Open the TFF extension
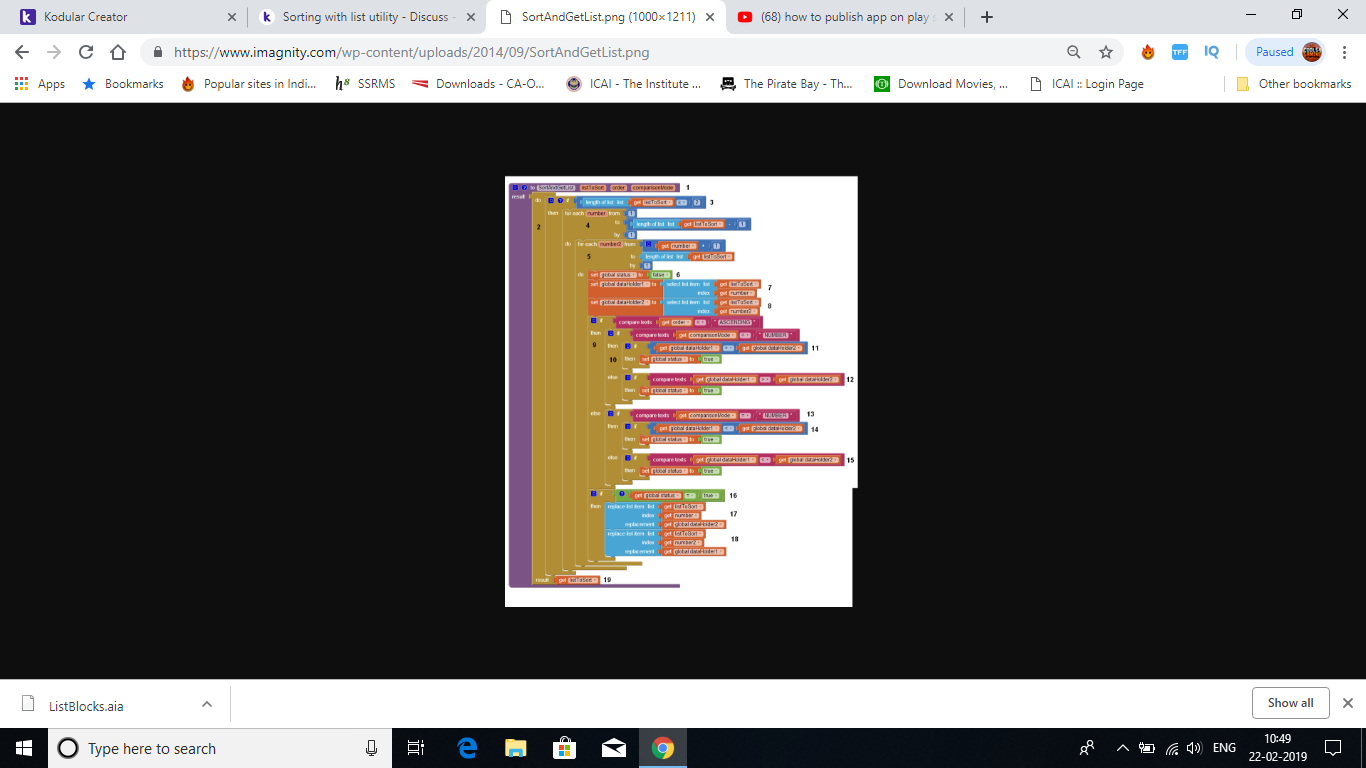1366x768 pixels. tap(1180, 52)
